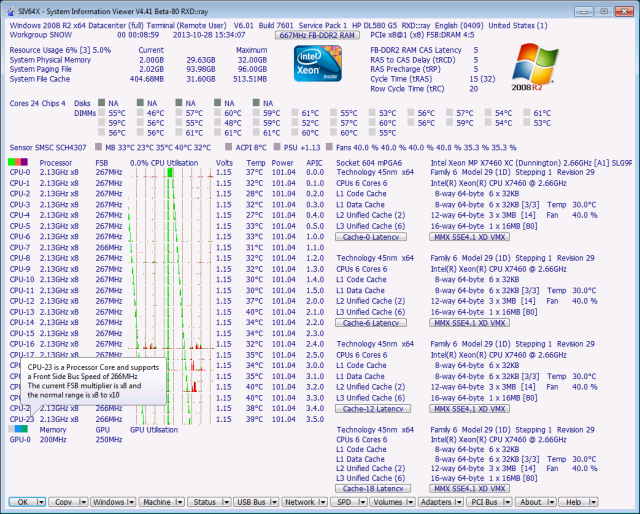Click the GPU-0 row label
Image resolution: width=640 pixels, height=514 pixels.
pos(20,440)
